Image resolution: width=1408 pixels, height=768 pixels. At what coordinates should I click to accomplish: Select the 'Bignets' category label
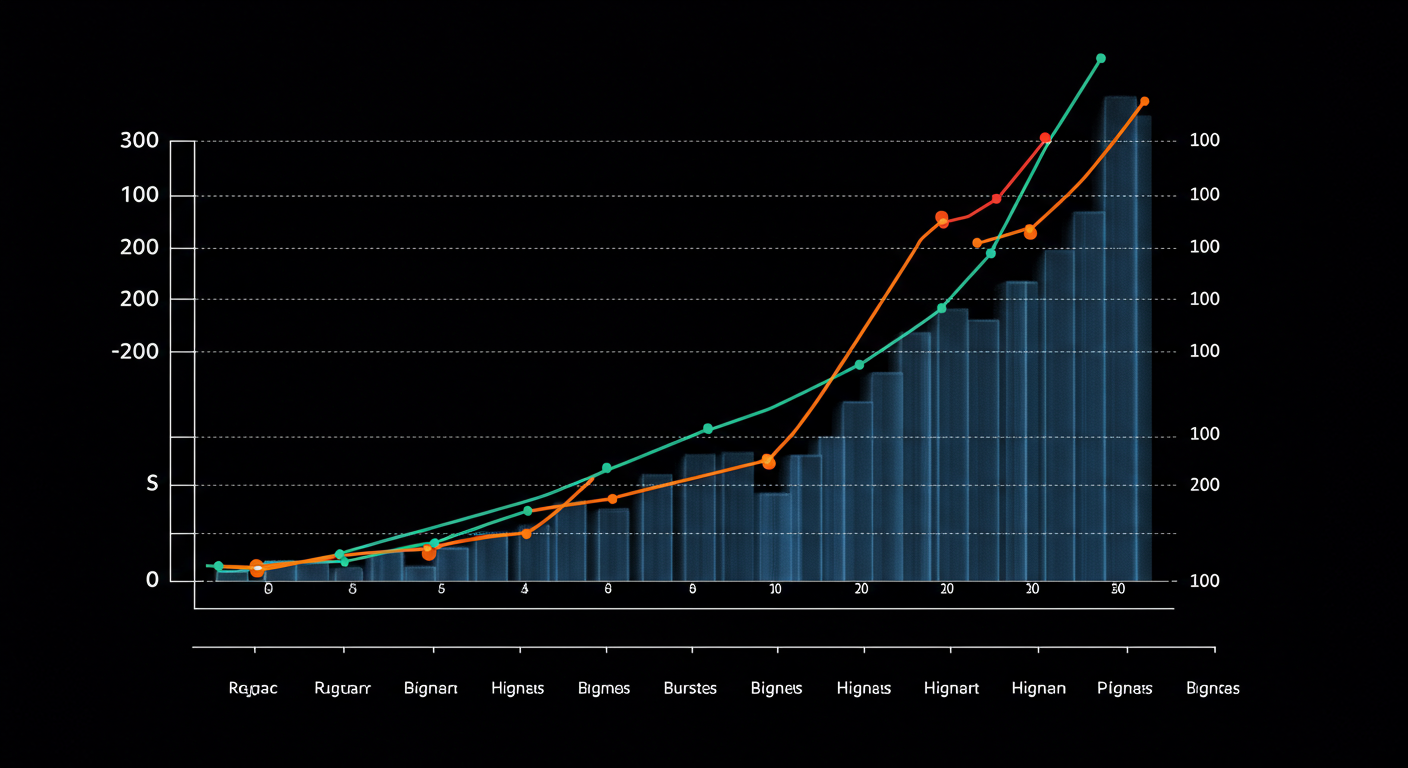coord(777,689)
